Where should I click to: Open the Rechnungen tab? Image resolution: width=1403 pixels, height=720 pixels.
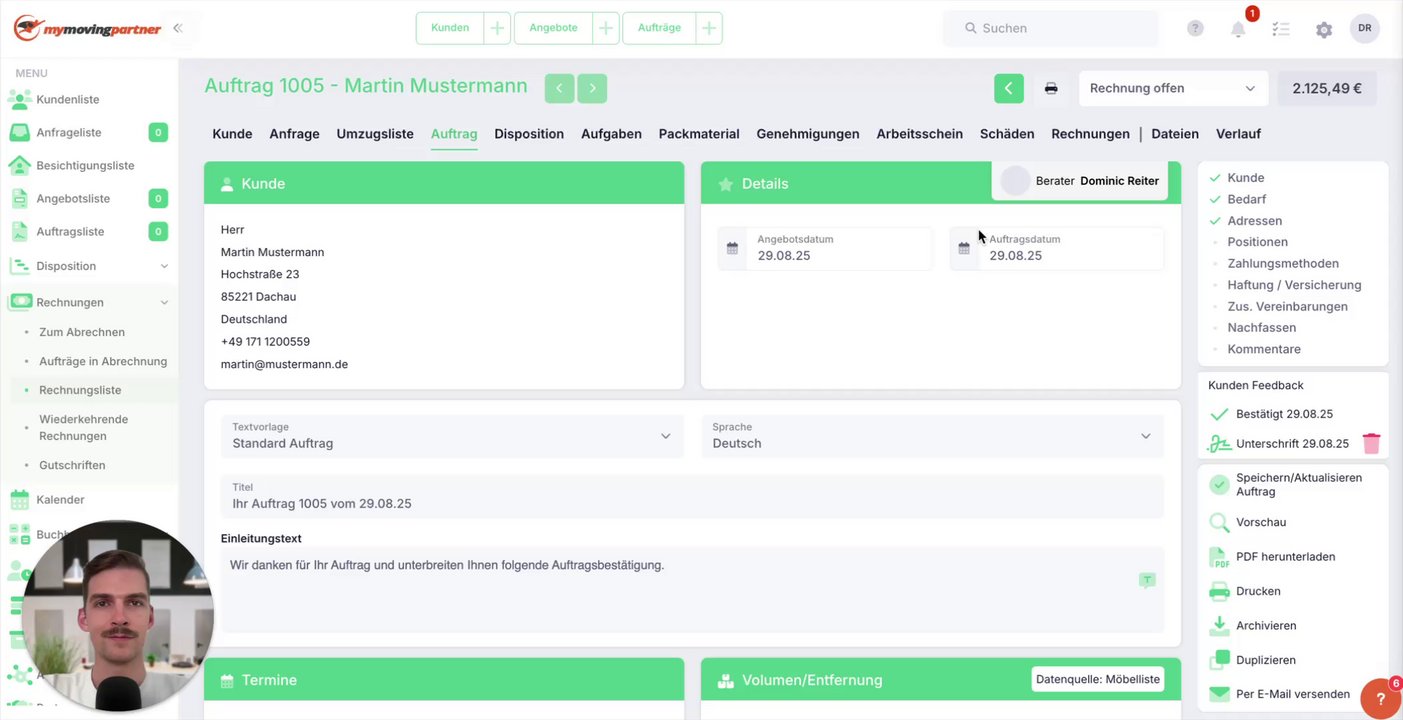(1090, 134)
